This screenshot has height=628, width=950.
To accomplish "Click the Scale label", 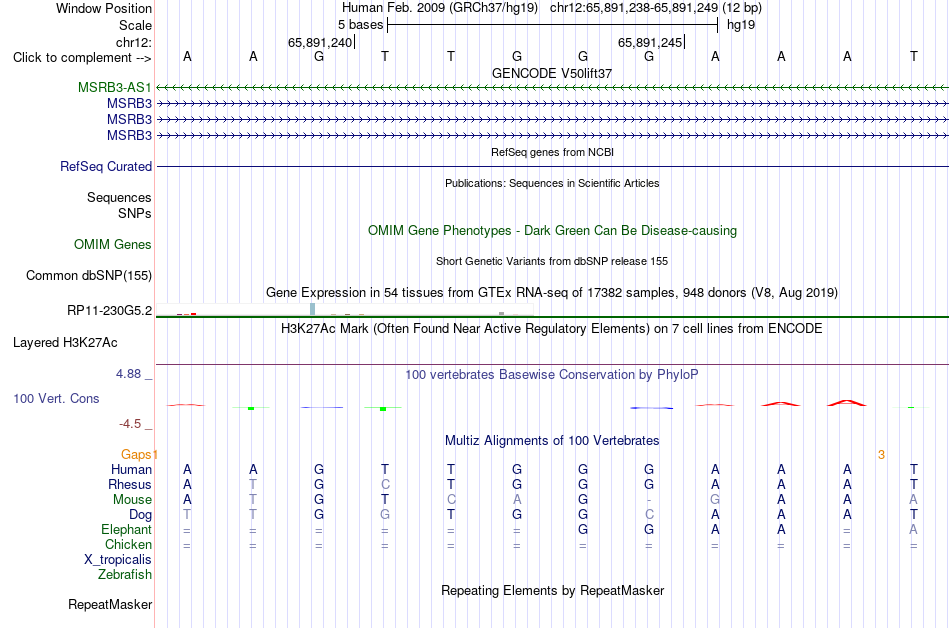I will coord(136,25).
